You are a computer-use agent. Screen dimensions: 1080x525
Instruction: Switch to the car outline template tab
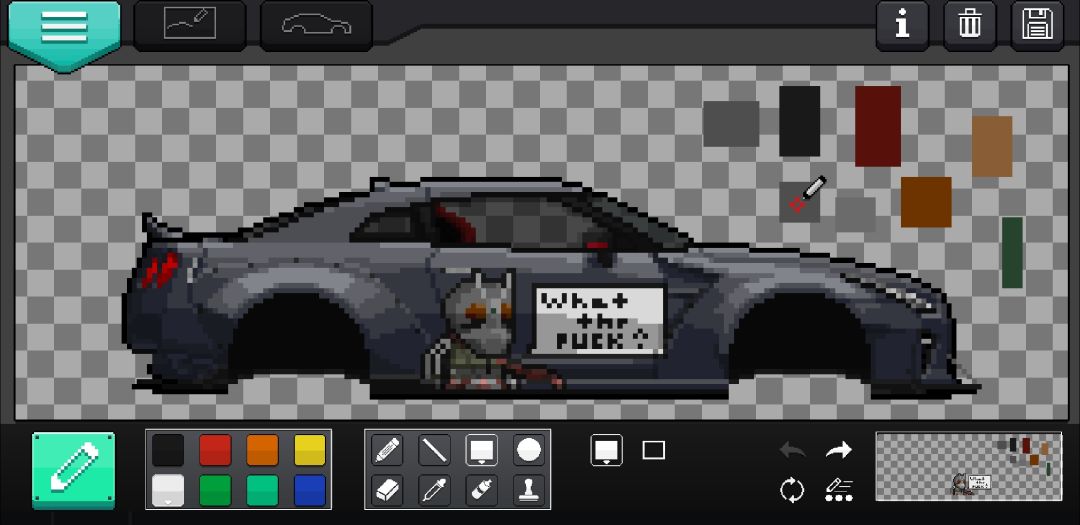[316, 25]
